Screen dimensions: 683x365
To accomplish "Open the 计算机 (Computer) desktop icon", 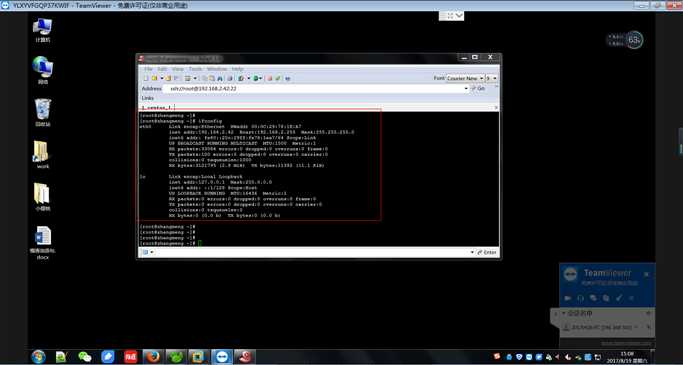I will pyautogui.click(x=43, y=30).
